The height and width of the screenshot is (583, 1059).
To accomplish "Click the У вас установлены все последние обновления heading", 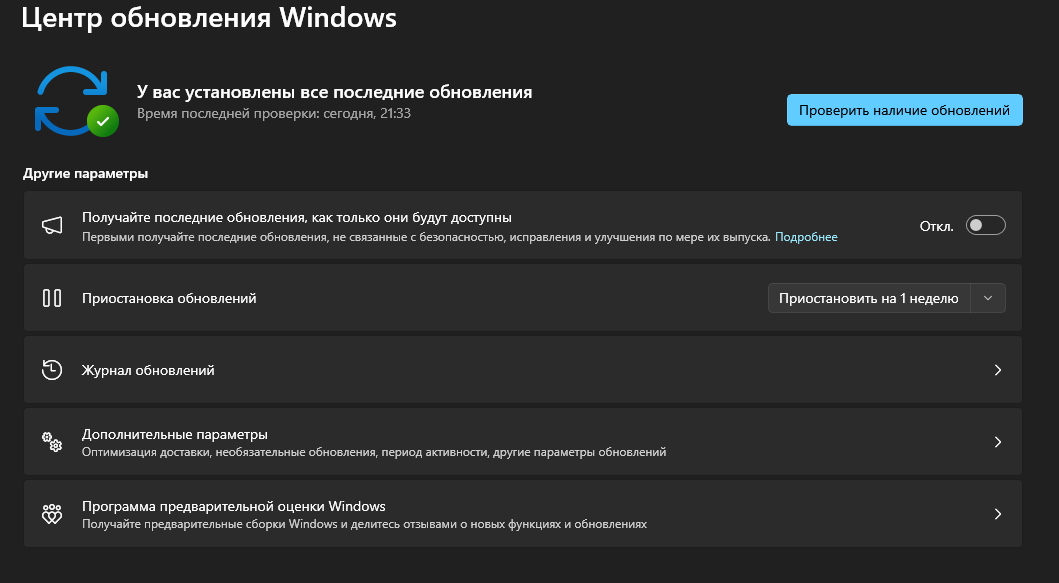I will [334, 92].
